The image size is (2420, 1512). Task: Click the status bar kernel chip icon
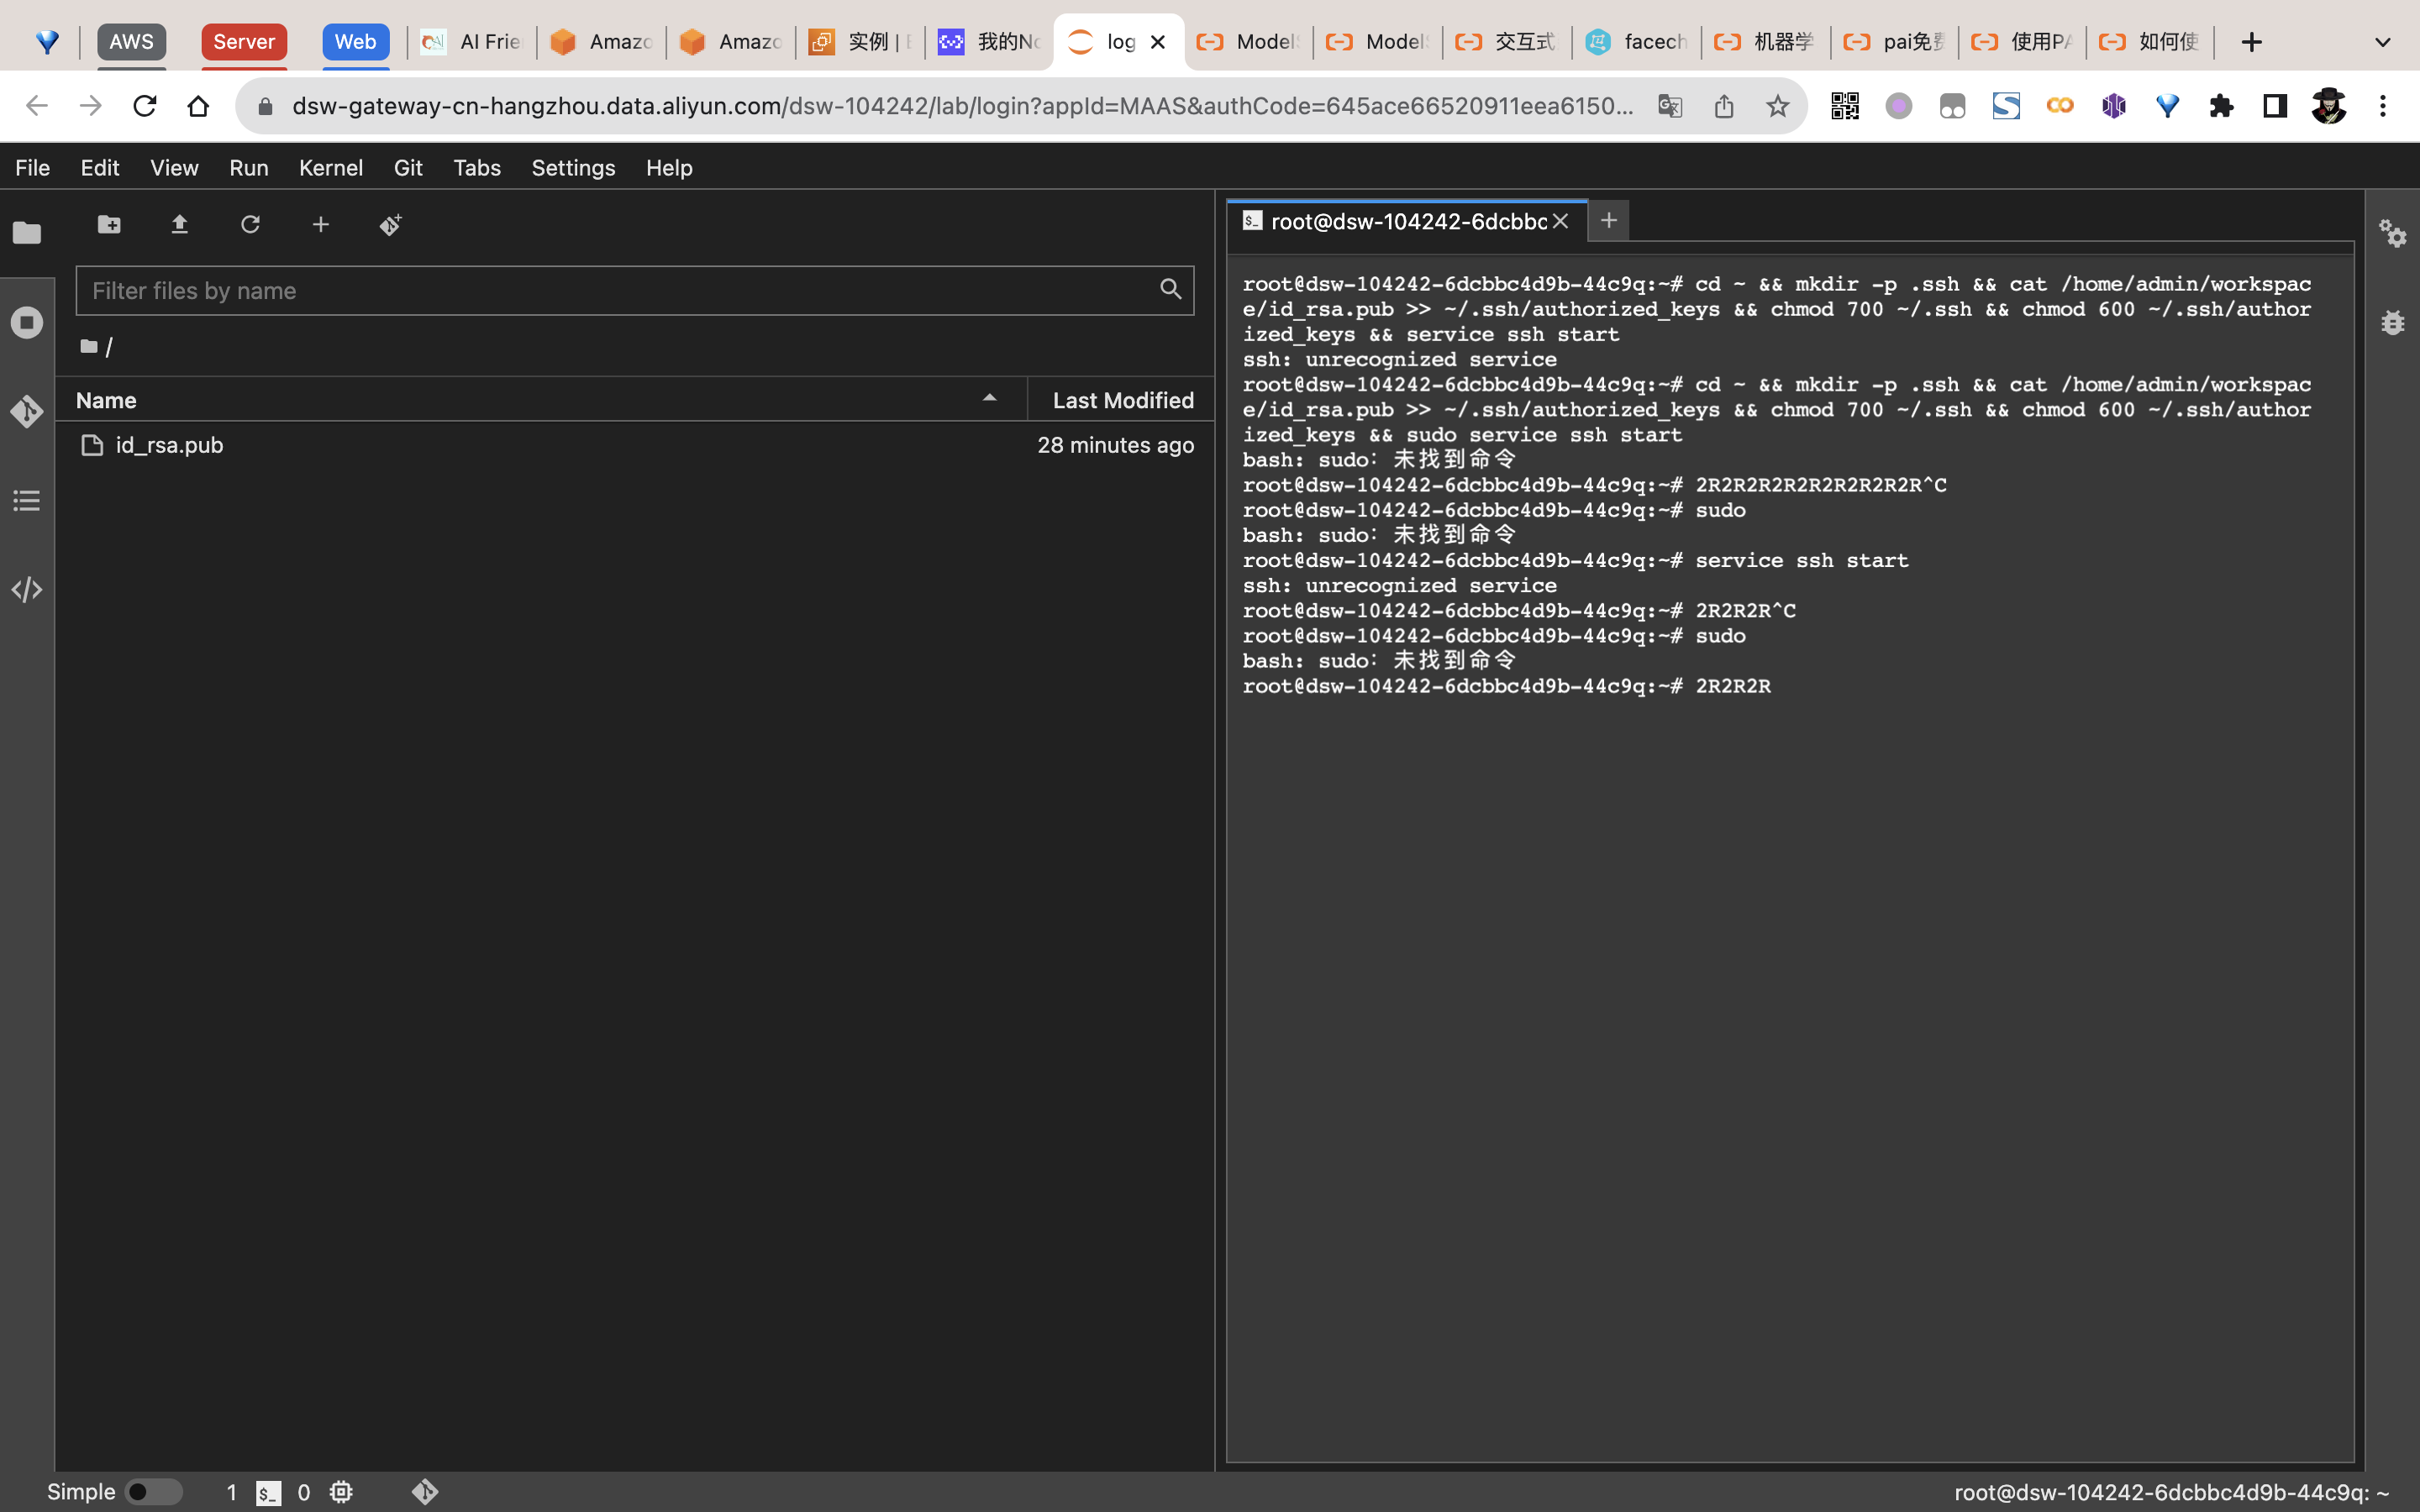(x=341, y=1492)
